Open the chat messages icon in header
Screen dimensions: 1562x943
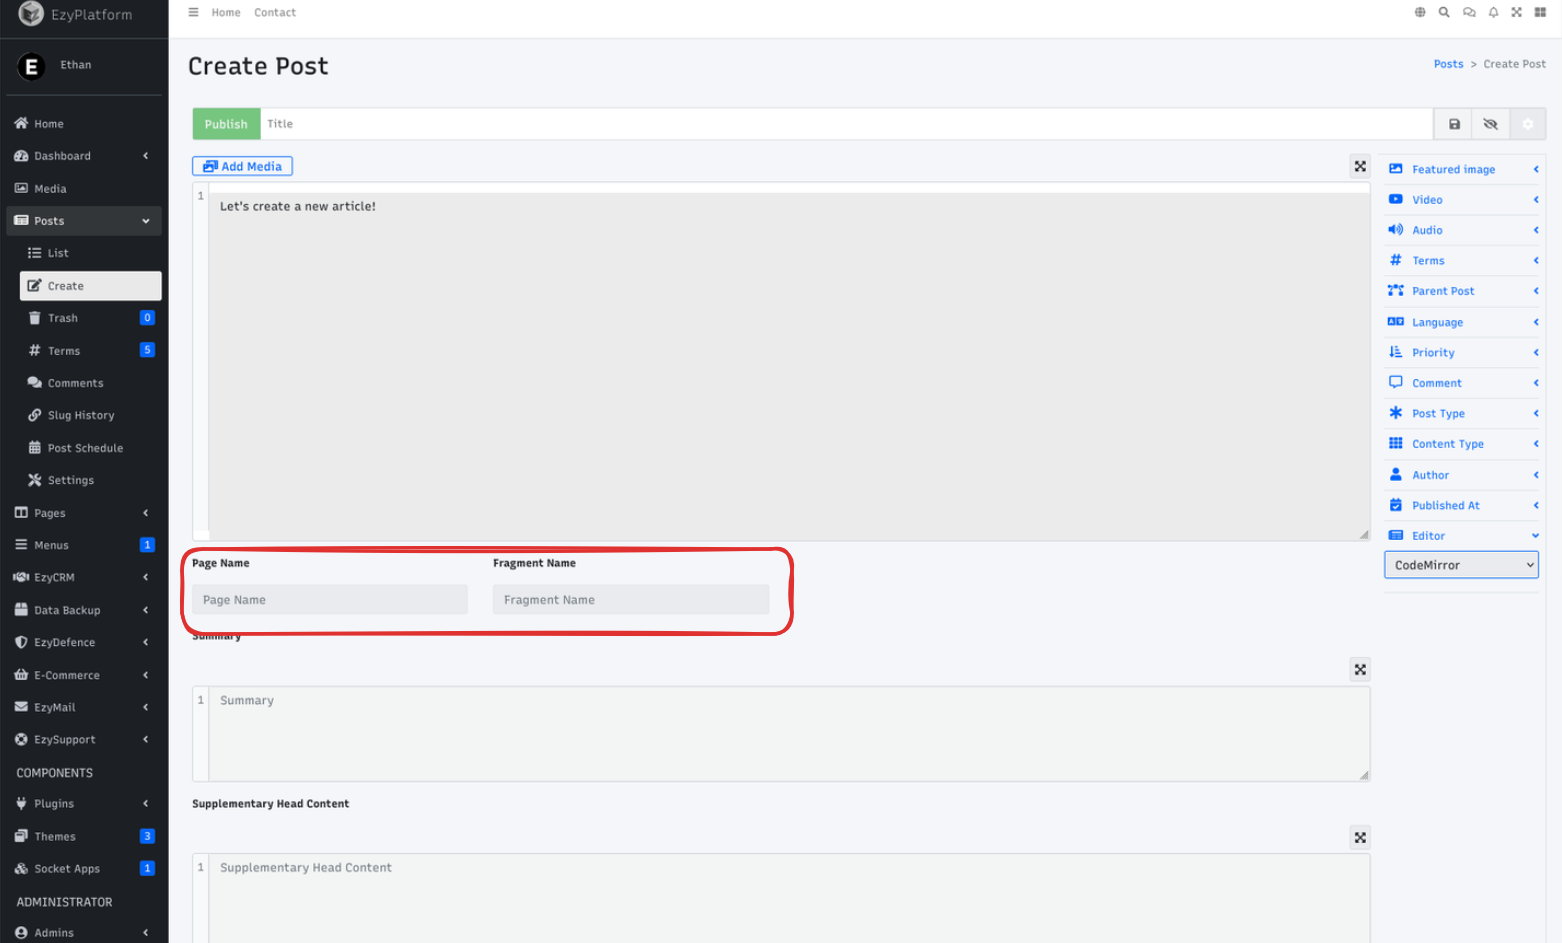pyautogui.click(x=1469, y=13)
